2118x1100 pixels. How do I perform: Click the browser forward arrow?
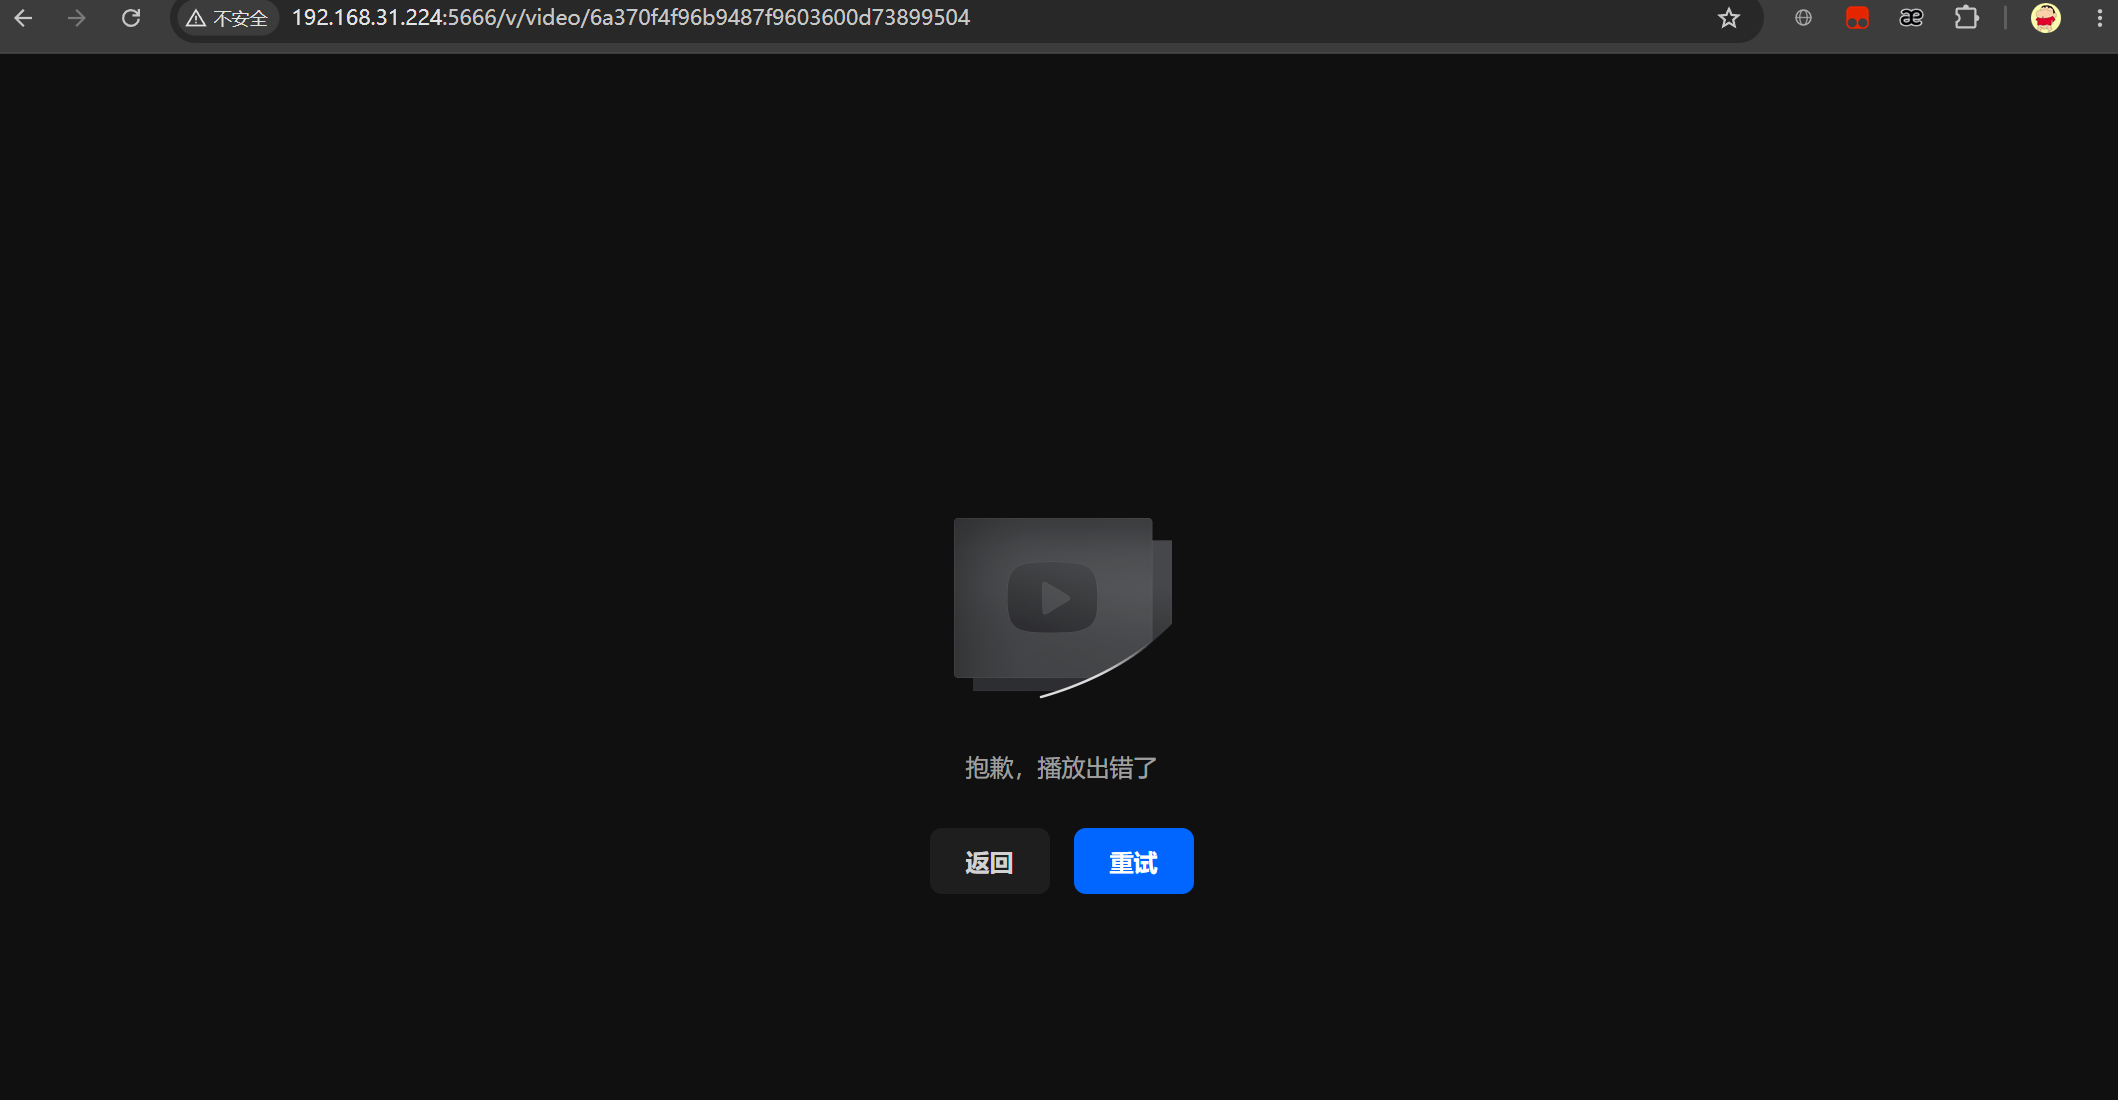[77, 18]
